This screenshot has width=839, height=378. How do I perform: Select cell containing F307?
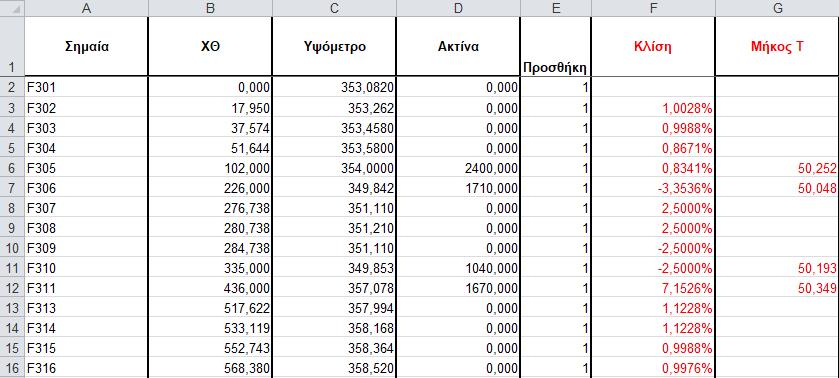click(86, 208)
